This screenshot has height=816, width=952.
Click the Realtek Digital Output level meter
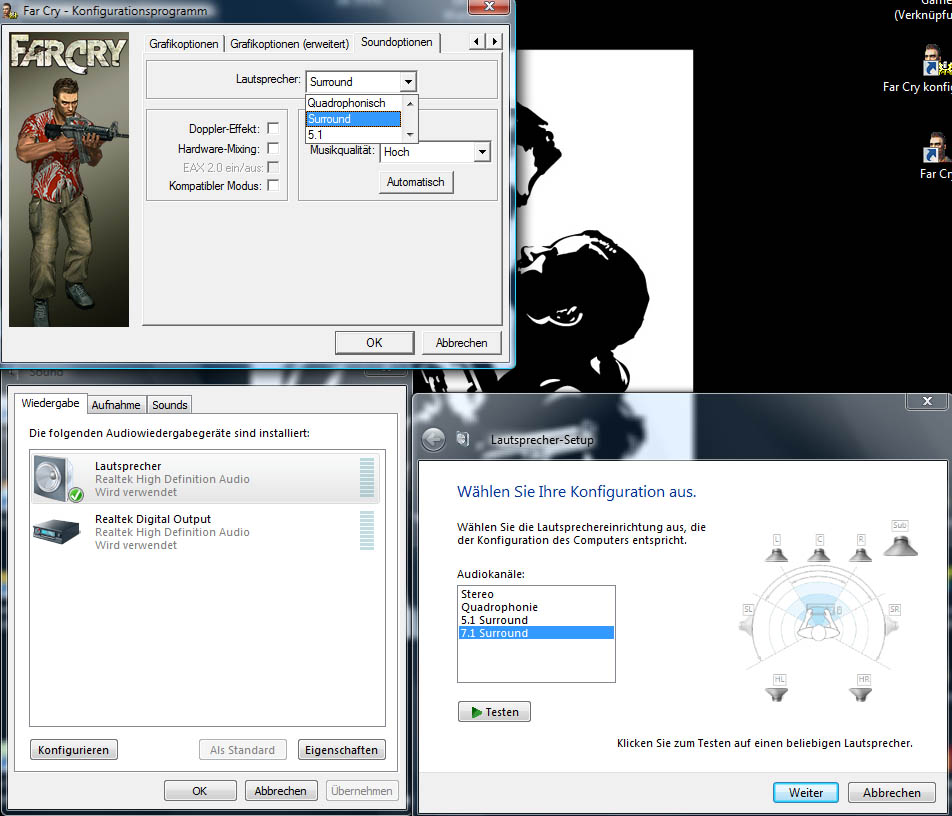[367, 531]
